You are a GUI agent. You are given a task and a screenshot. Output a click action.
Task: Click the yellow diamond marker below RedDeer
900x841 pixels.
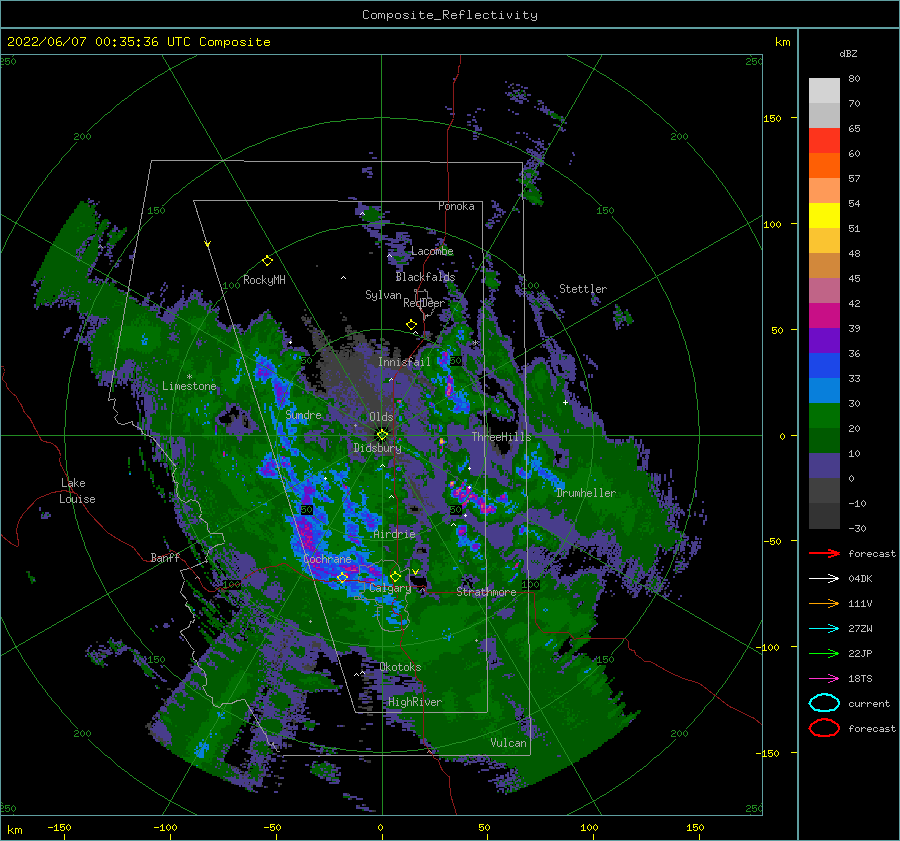(411, 324)
